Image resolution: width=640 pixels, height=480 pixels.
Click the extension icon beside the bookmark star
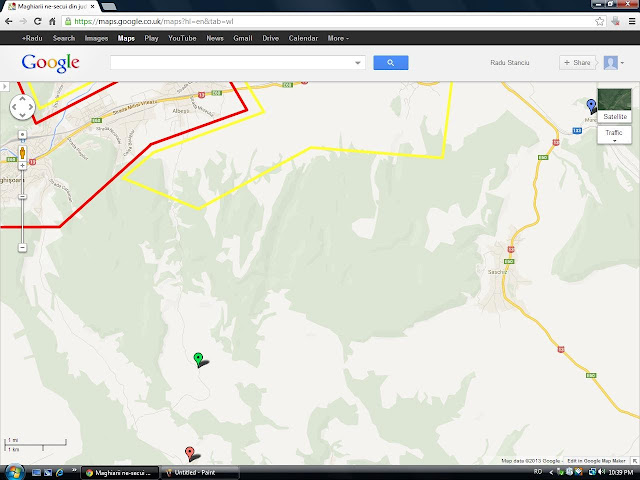tap(616, 21)
